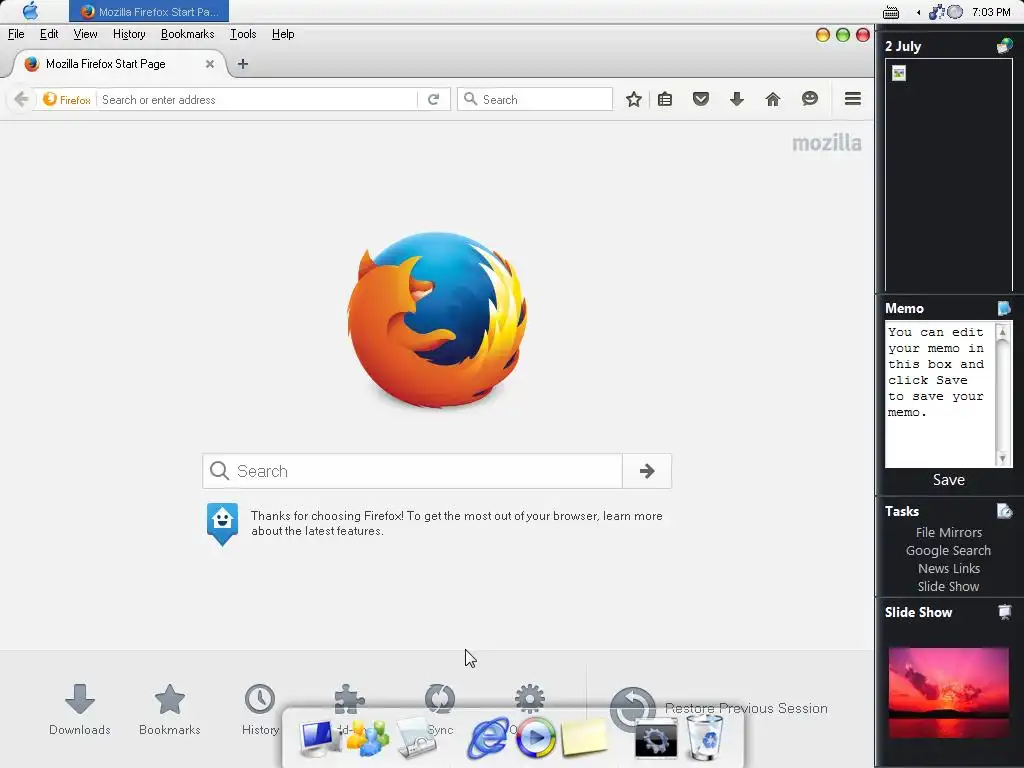Open the News Links task
The height and width of the screenshot is (768, 1024).
948,568
